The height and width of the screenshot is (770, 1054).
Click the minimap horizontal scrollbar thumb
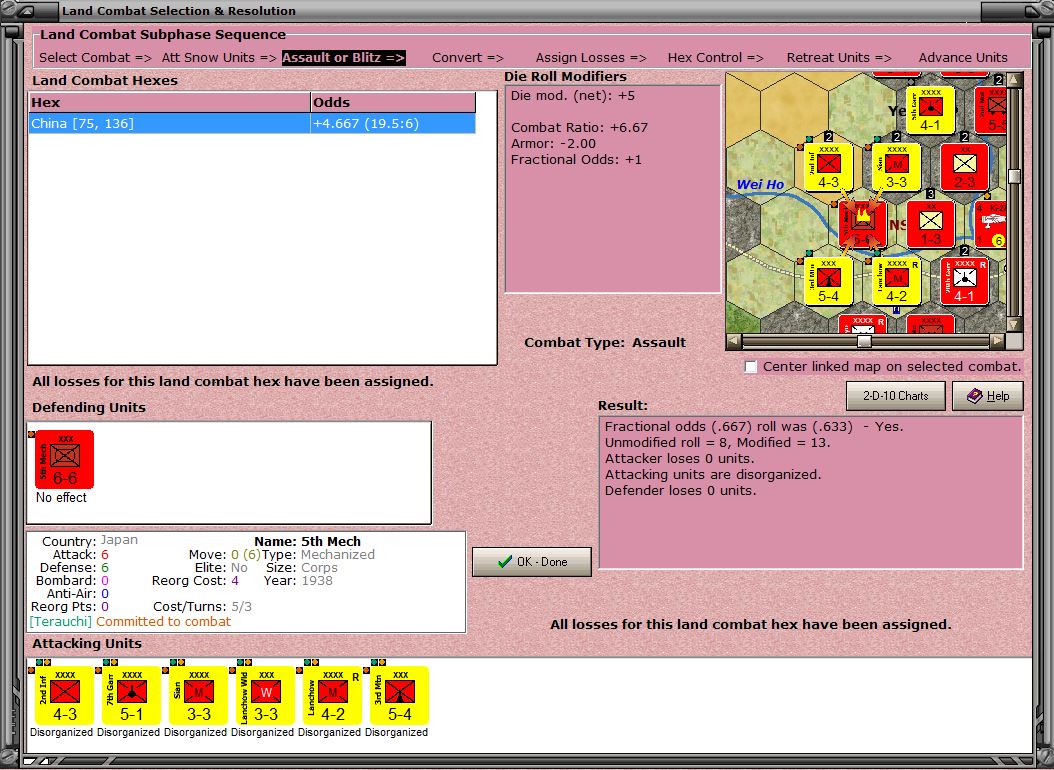point(864,341)
